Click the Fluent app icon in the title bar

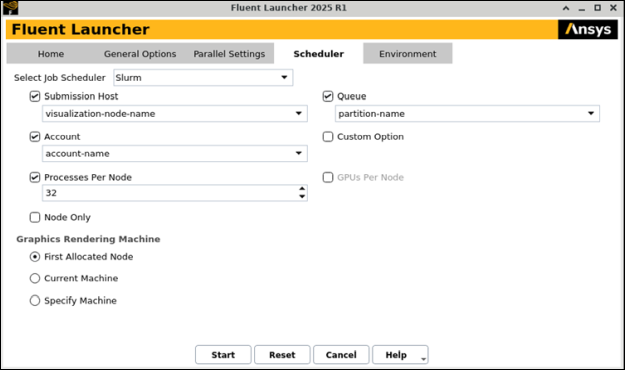[10, 8]
